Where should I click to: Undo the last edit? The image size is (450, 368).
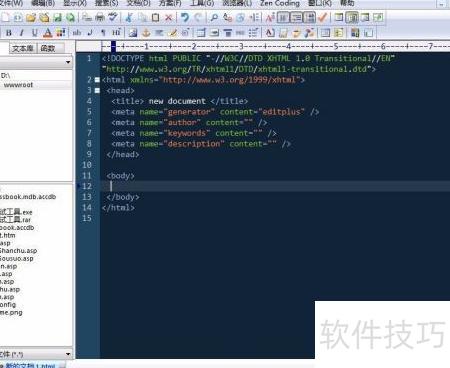point(185,17)
